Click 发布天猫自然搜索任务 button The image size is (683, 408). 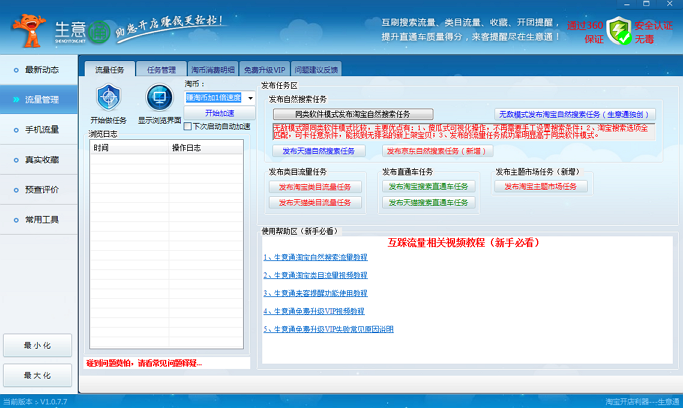coord(319,151)
